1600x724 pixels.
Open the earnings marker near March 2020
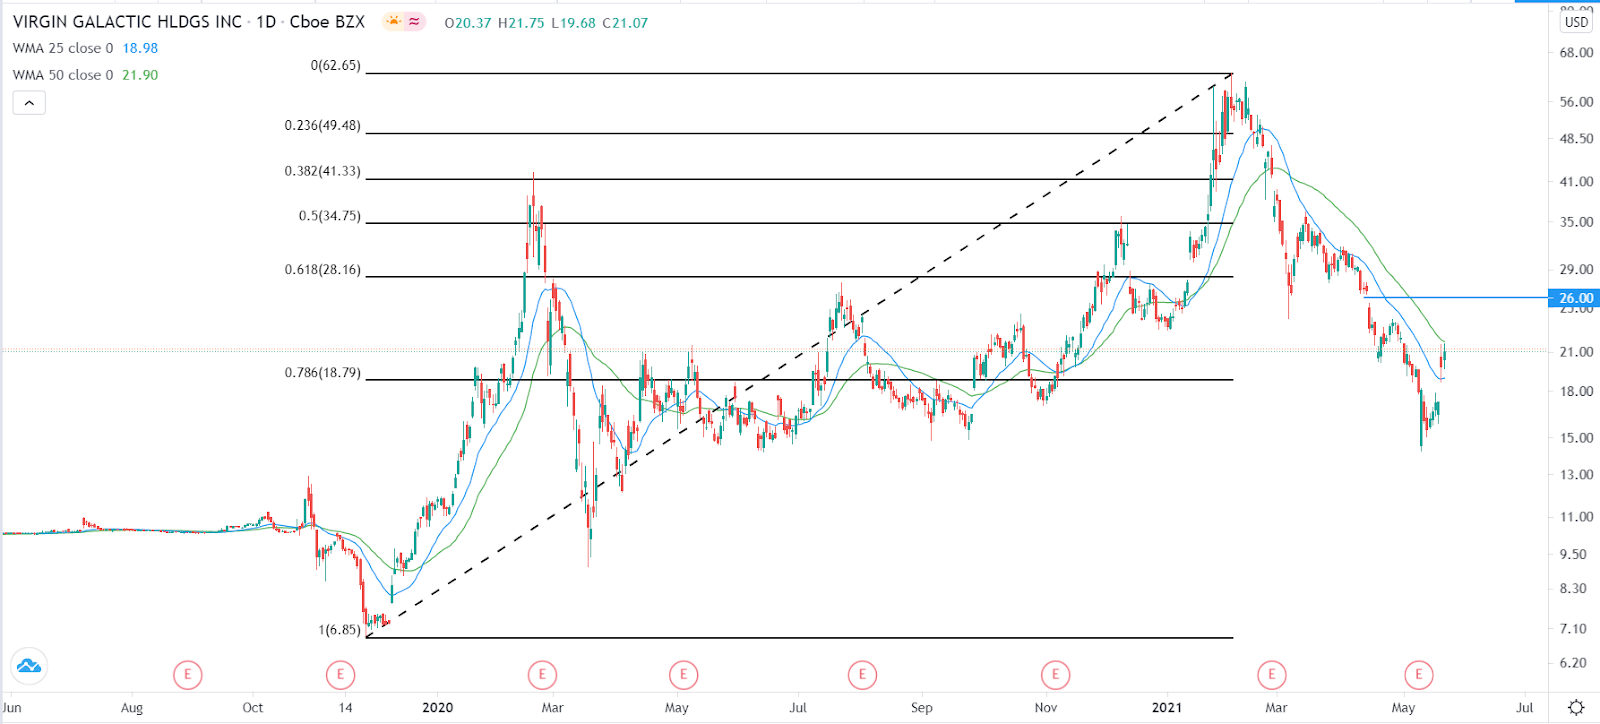pos(542,675)
